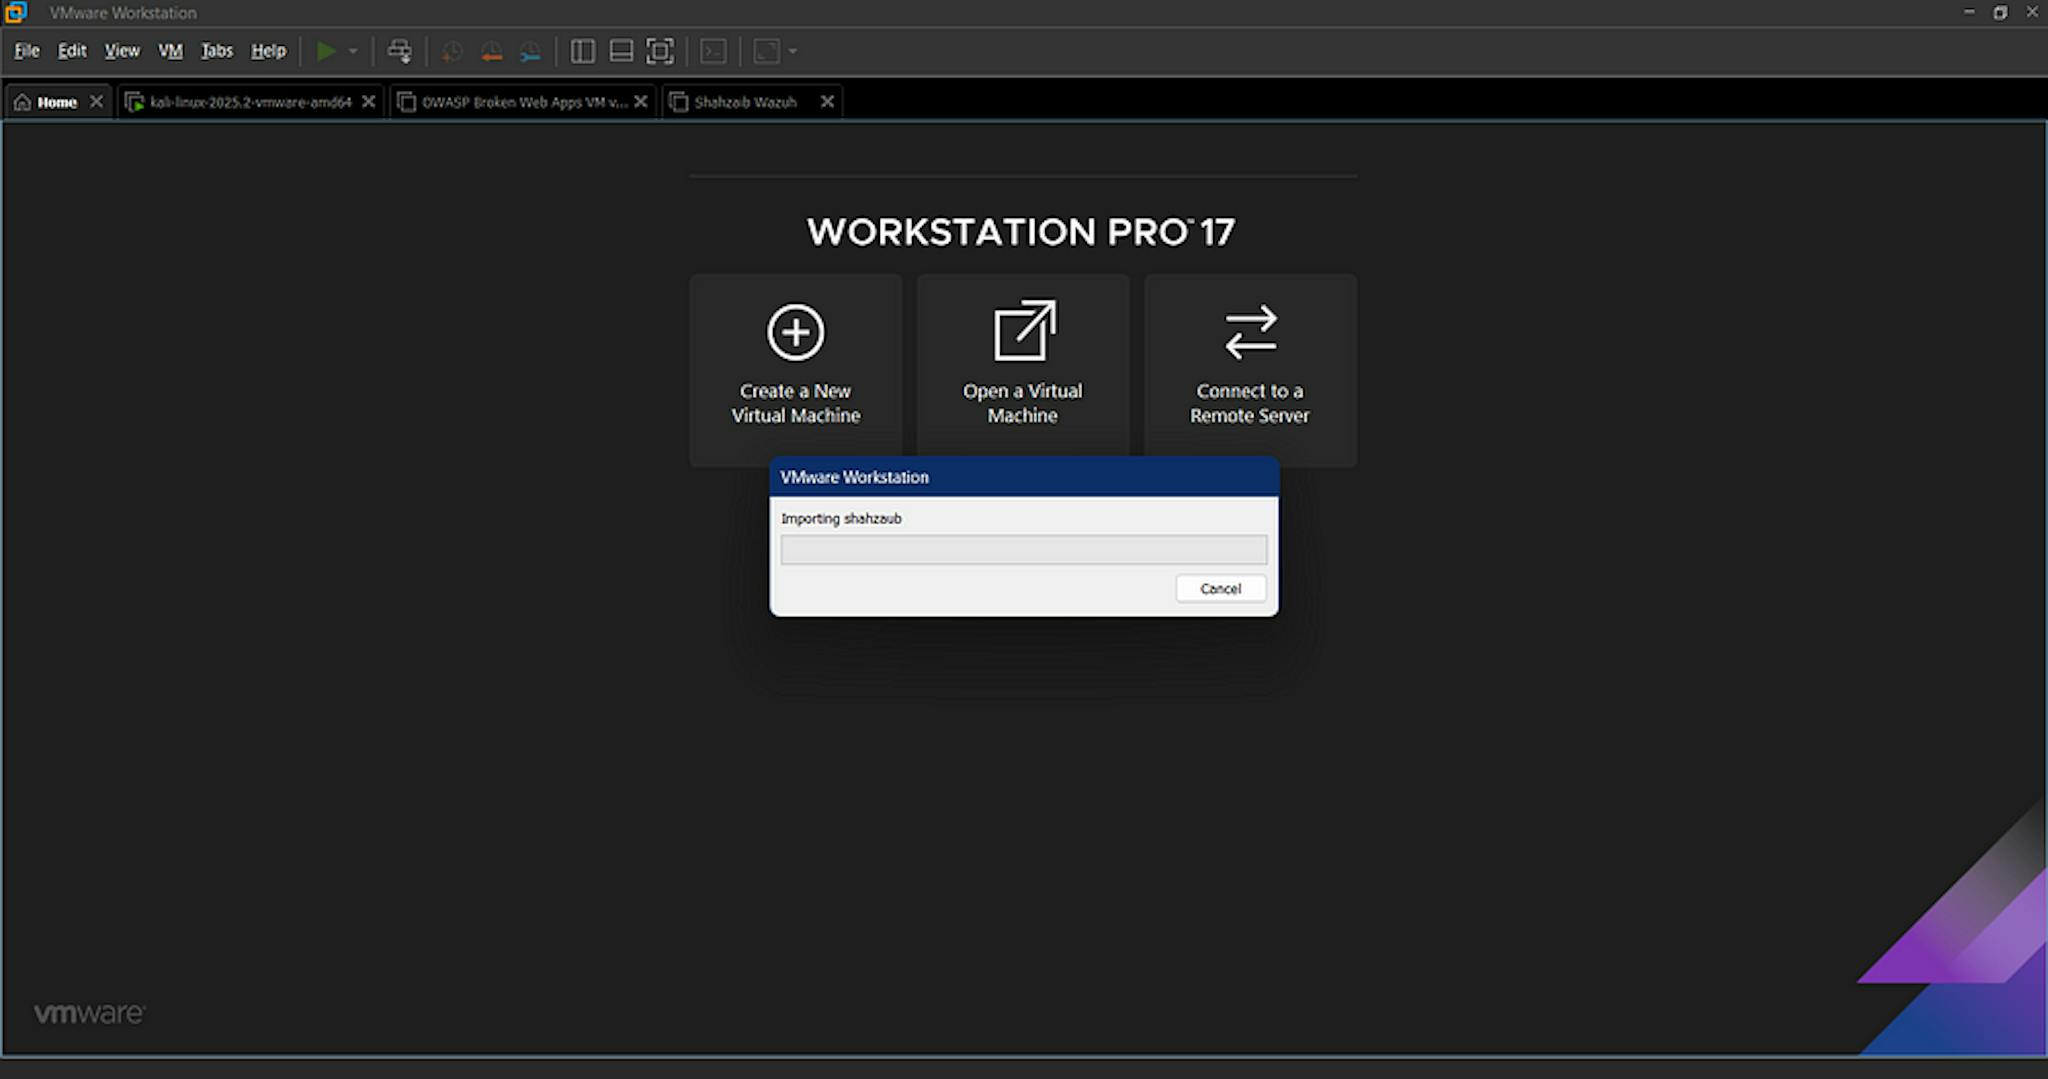Close the kali-linux tab

coord(368,101)
